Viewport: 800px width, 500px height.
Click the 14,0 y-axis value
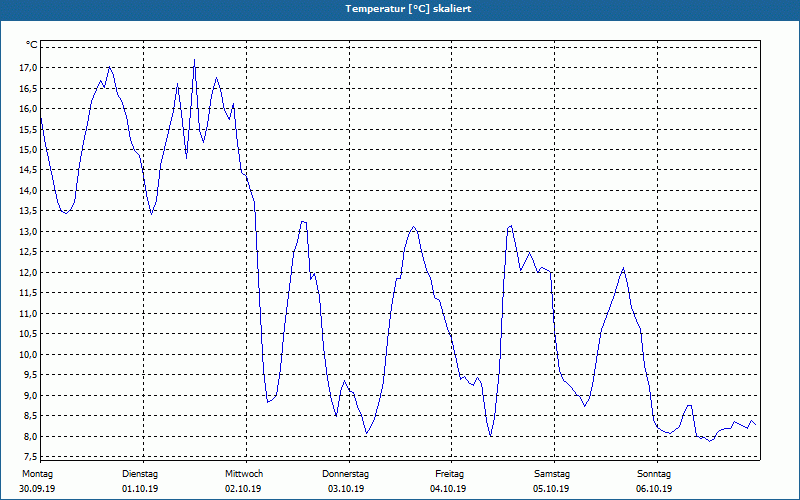28,191
